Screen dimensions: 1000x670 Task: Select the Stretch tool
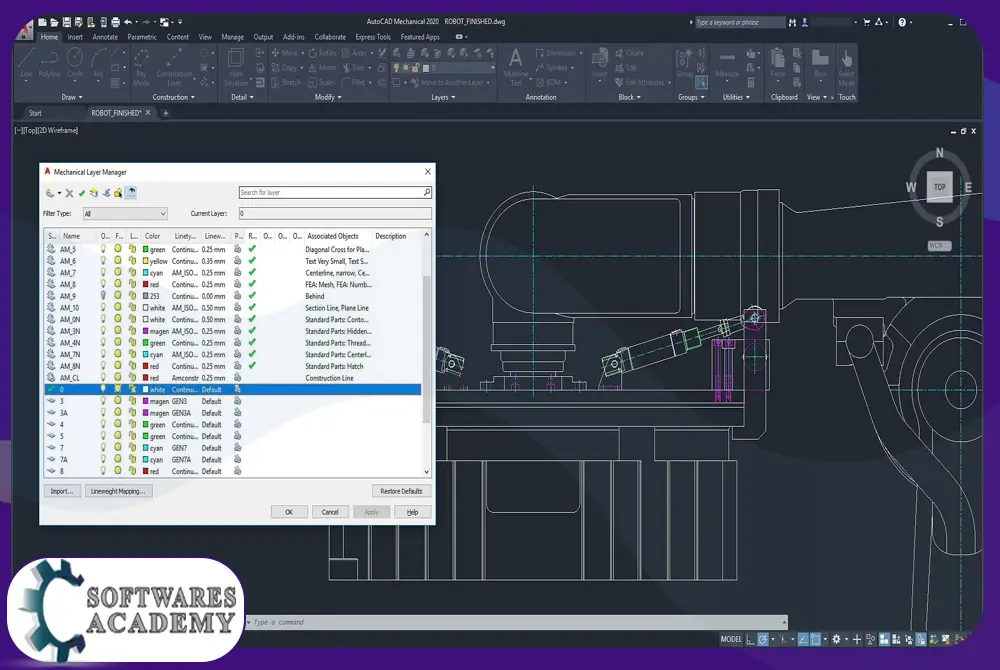click(x=286, y=82)
